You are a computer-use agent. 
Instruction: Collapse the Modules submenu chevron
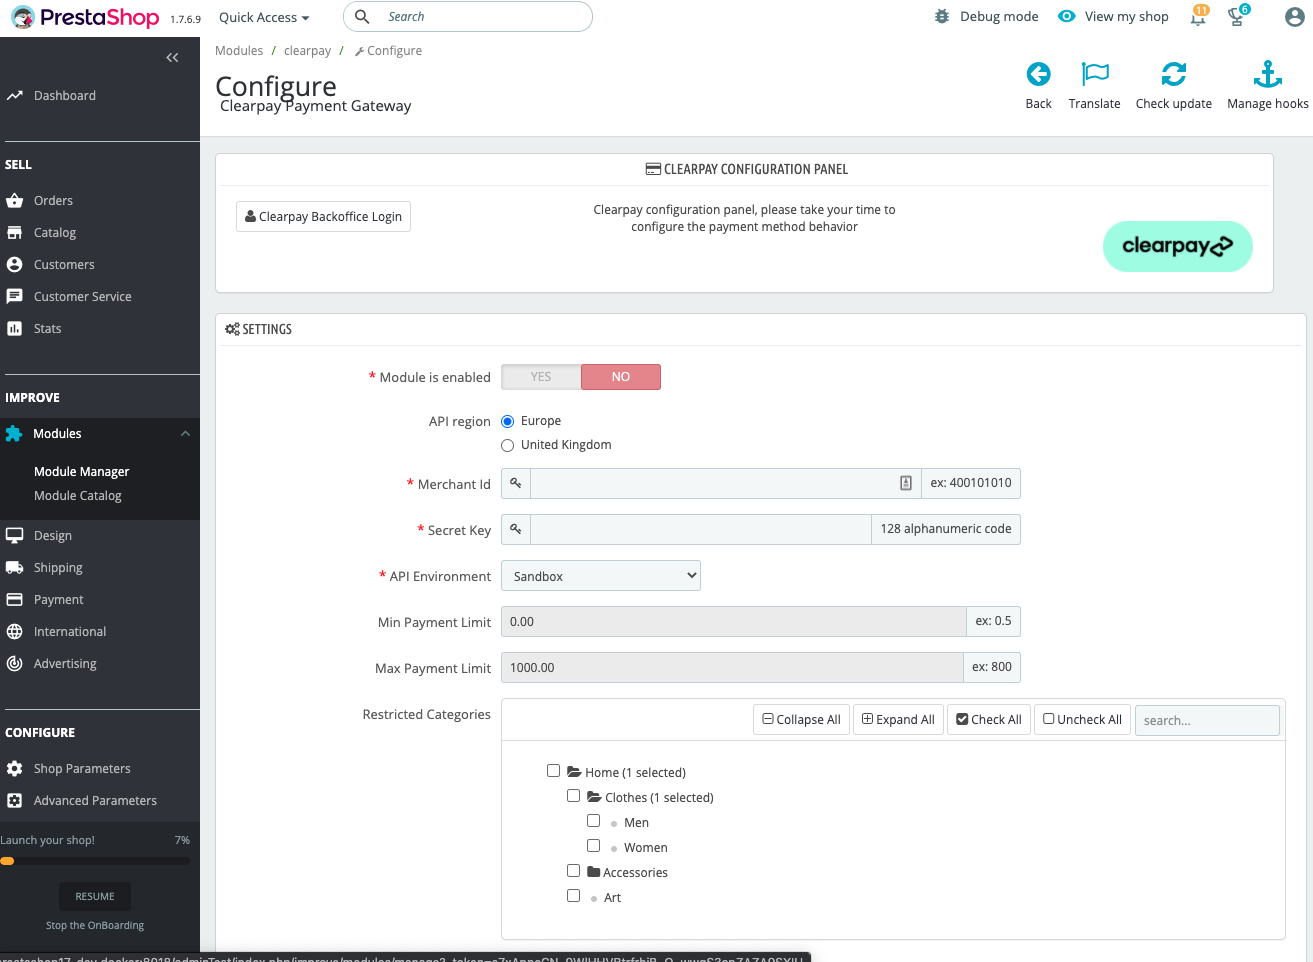(185, 434)
